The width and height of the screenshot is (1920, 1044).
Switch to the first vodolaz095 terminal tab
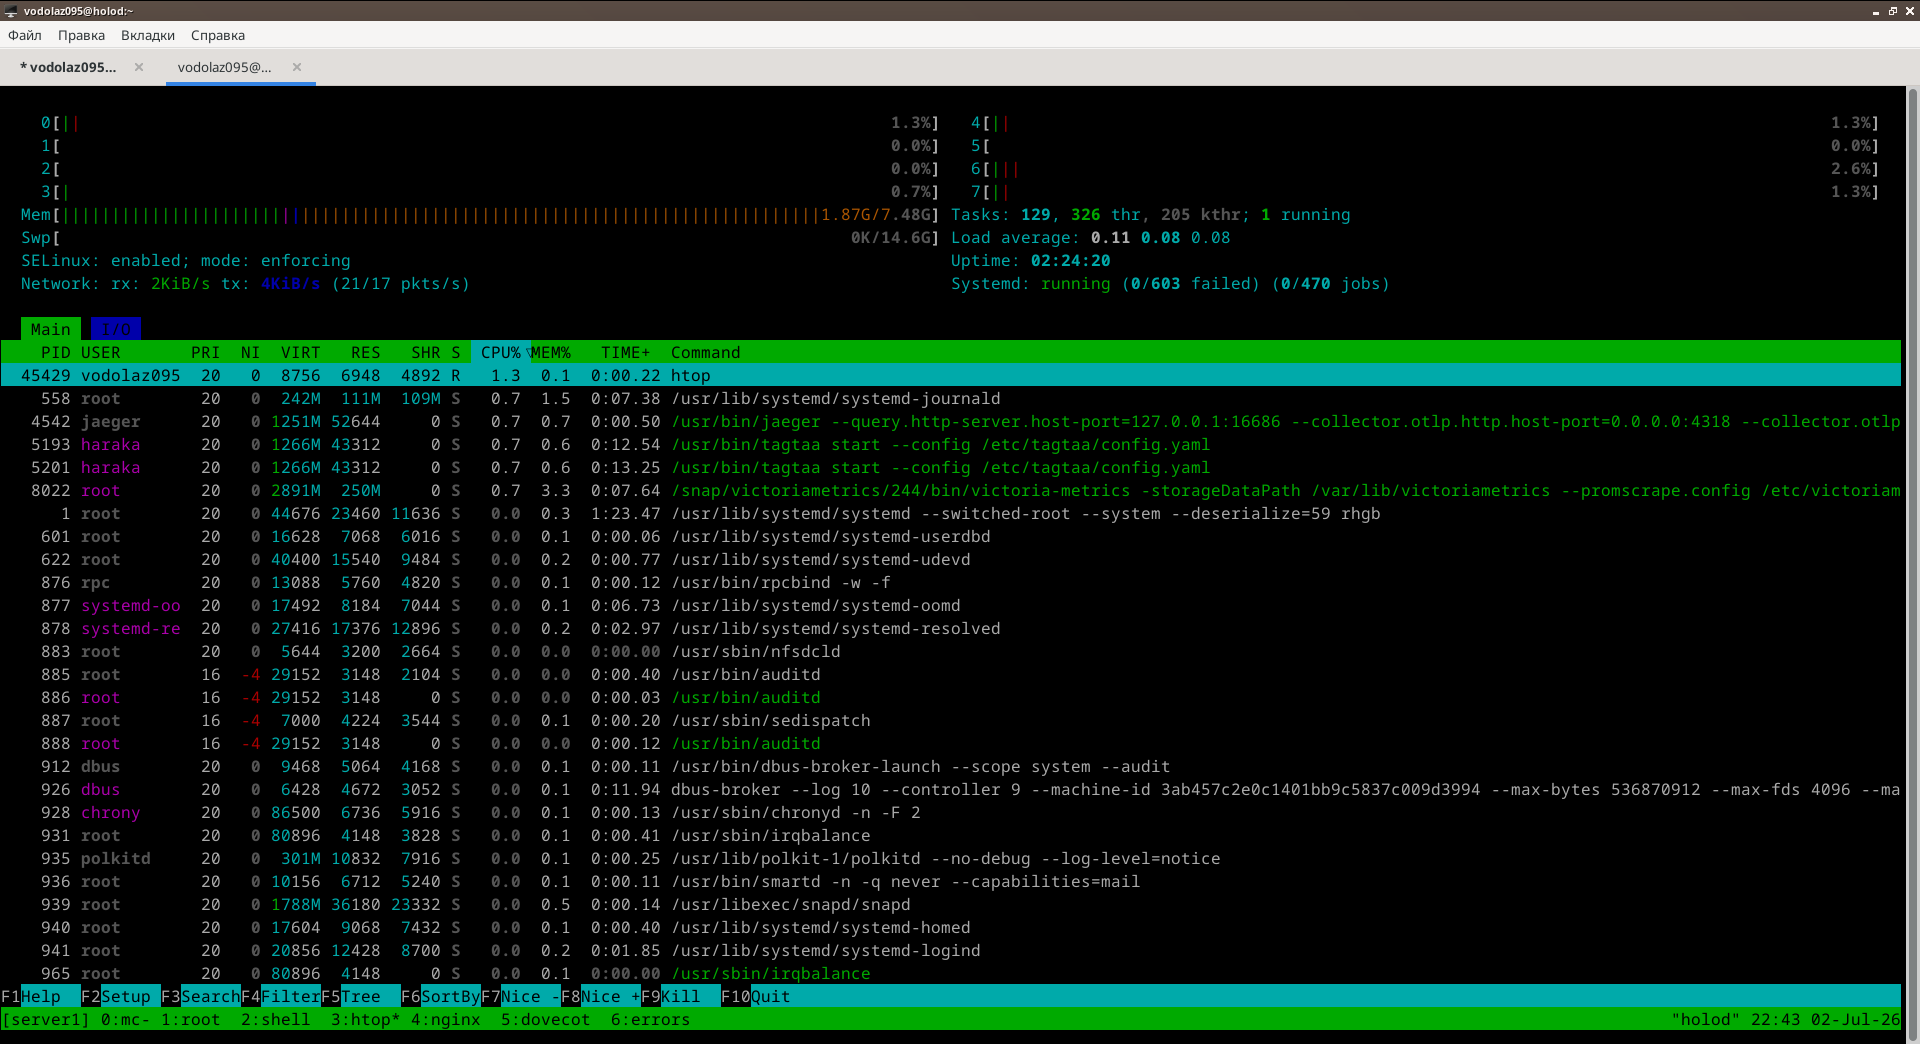click(x=68, y=67)
